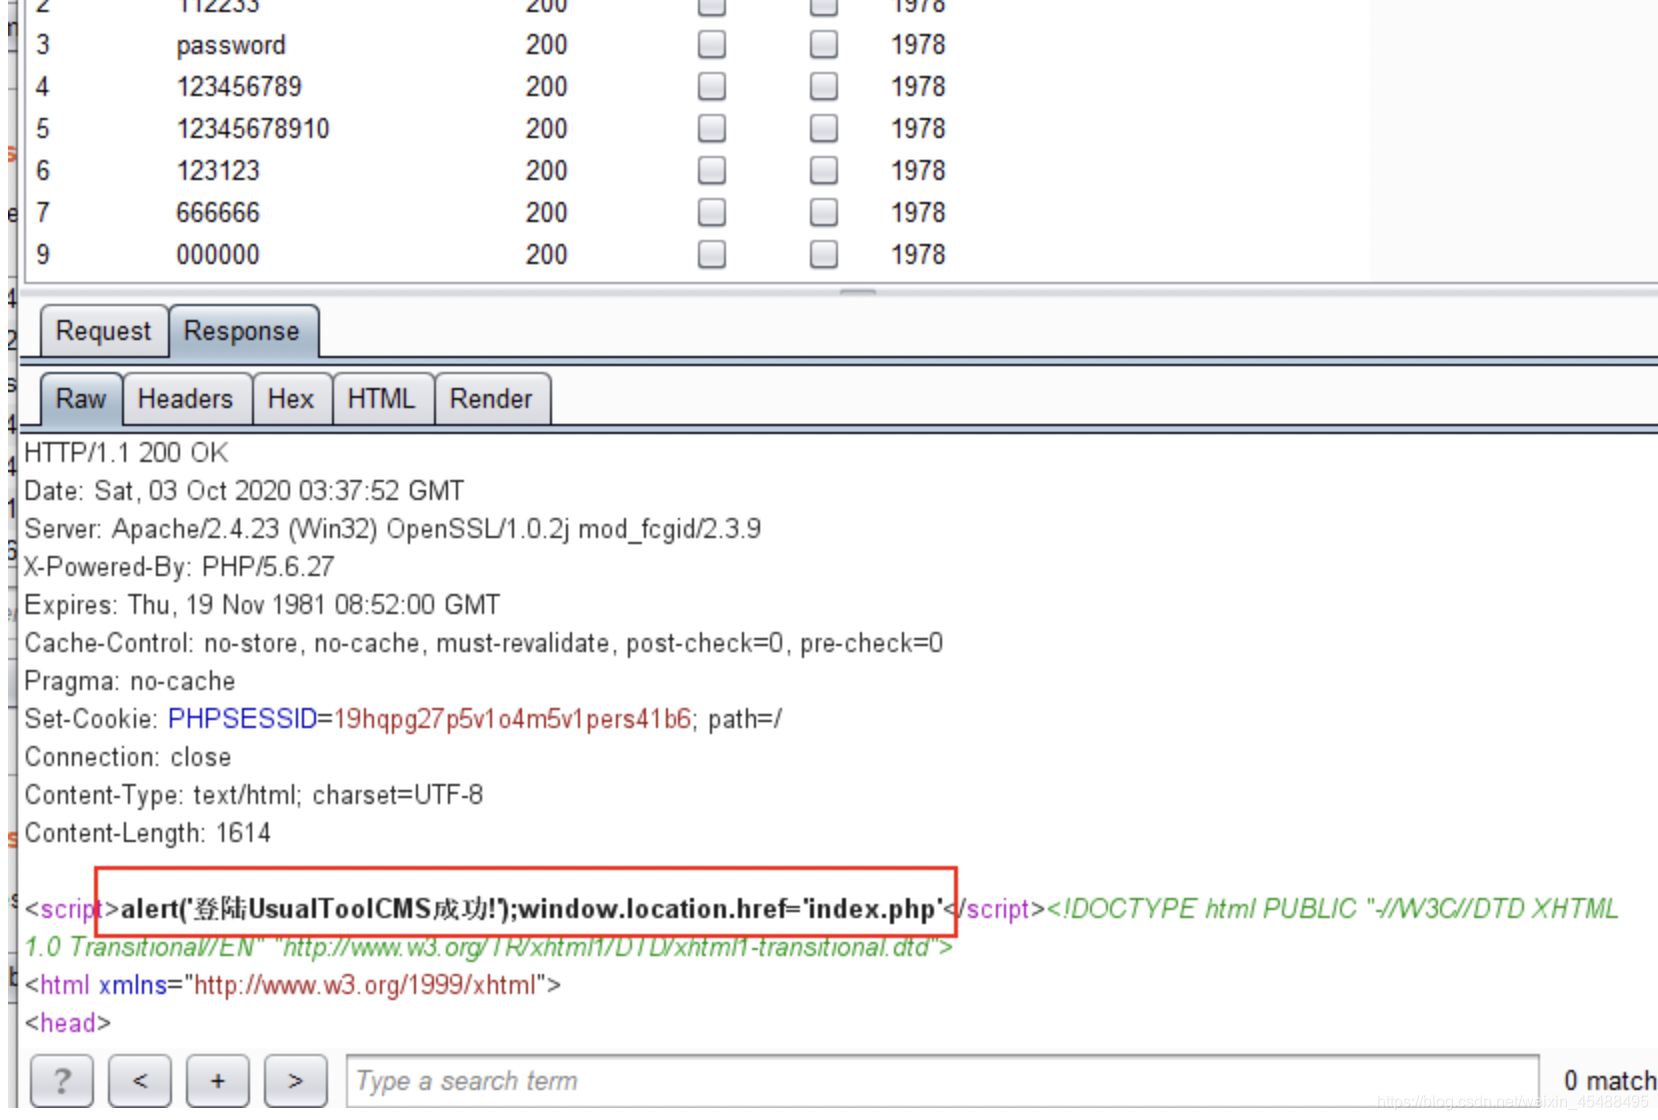
Task: Click the xmlns URL http://www.w3.org/1999/xhtml
Action: (365, 985)
